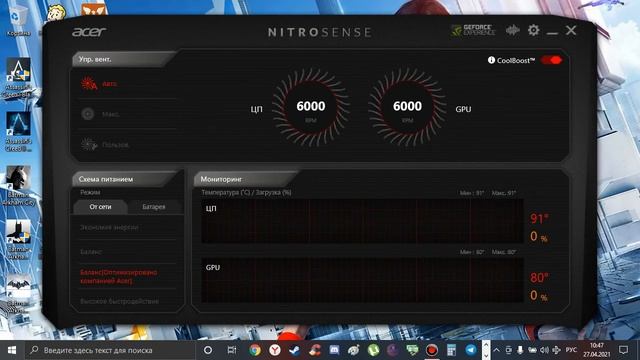Viewport: 640px width, 360px height.
Task: Click the ЦП fan speed dial
Action: point(311,108)
